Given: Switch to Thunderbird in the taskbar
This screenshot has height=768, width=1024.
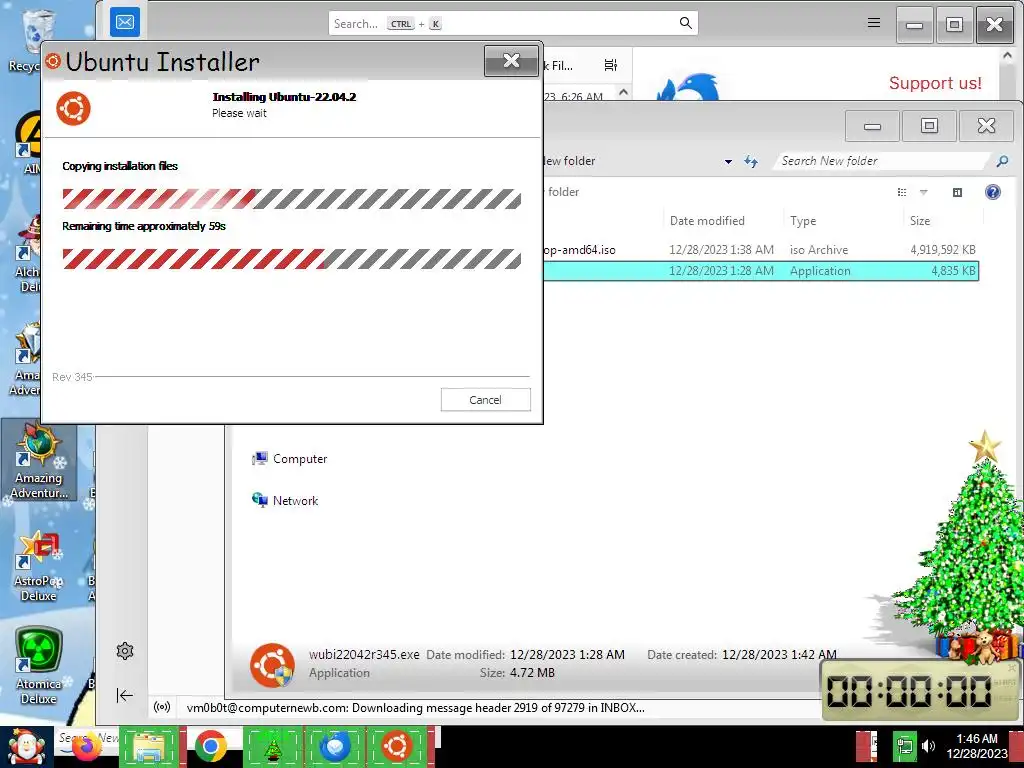Looking at the screenshot, I should coord(334,747).
